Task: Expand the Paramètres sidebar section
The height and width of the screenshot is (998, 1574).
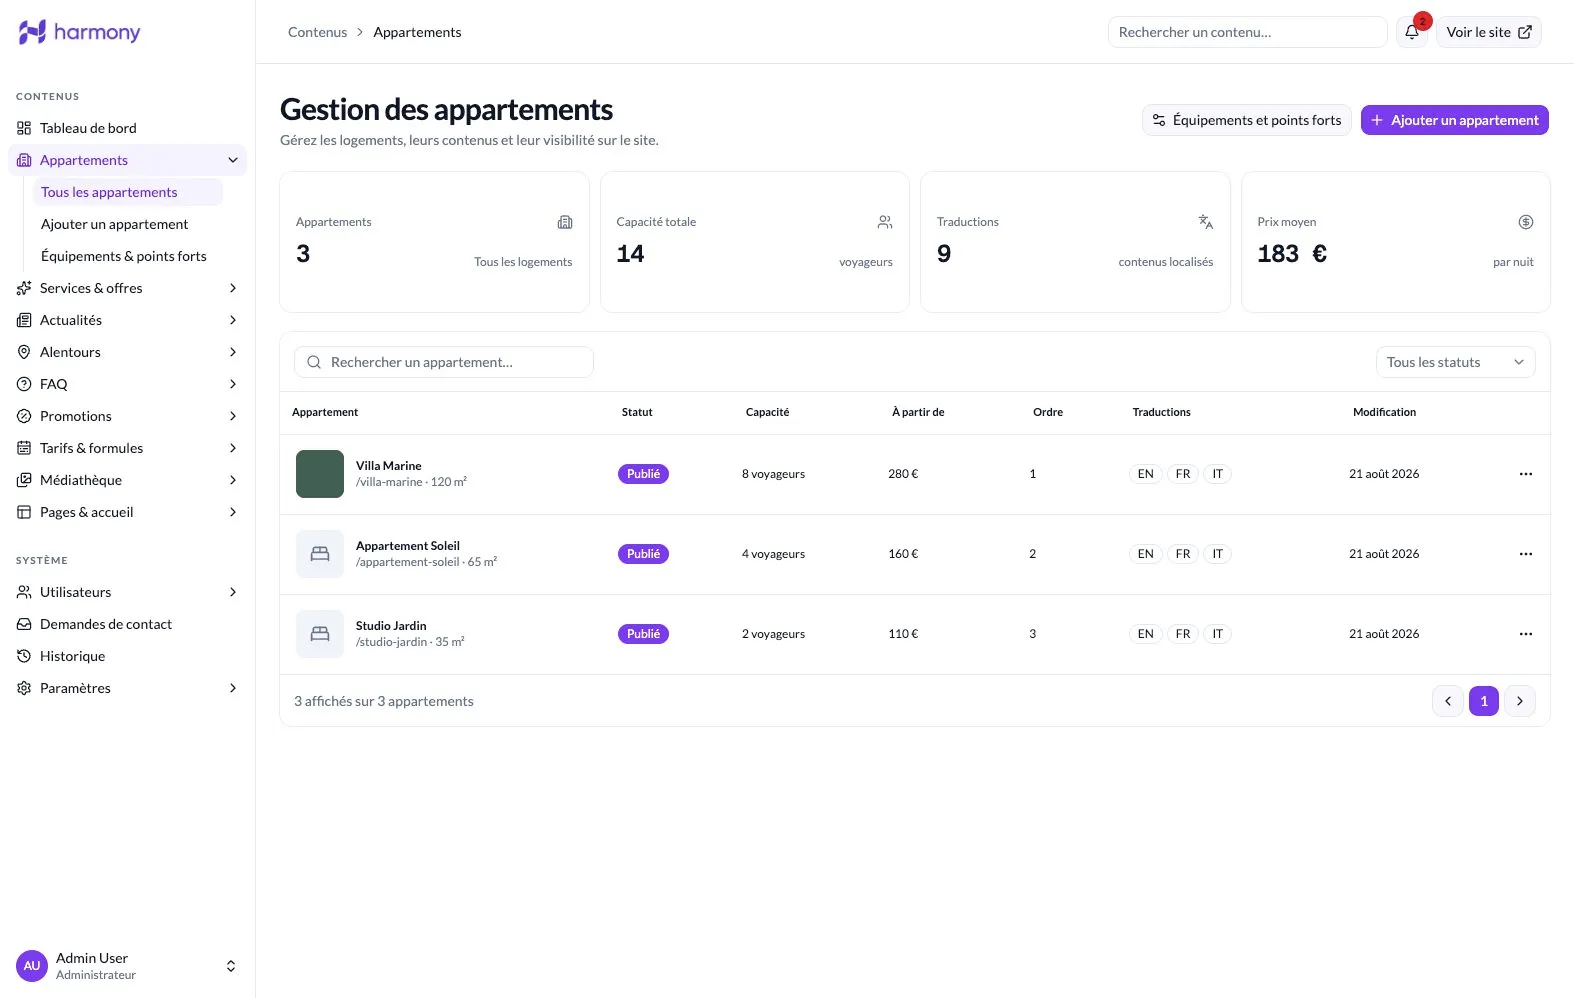Action: (233, 688)
